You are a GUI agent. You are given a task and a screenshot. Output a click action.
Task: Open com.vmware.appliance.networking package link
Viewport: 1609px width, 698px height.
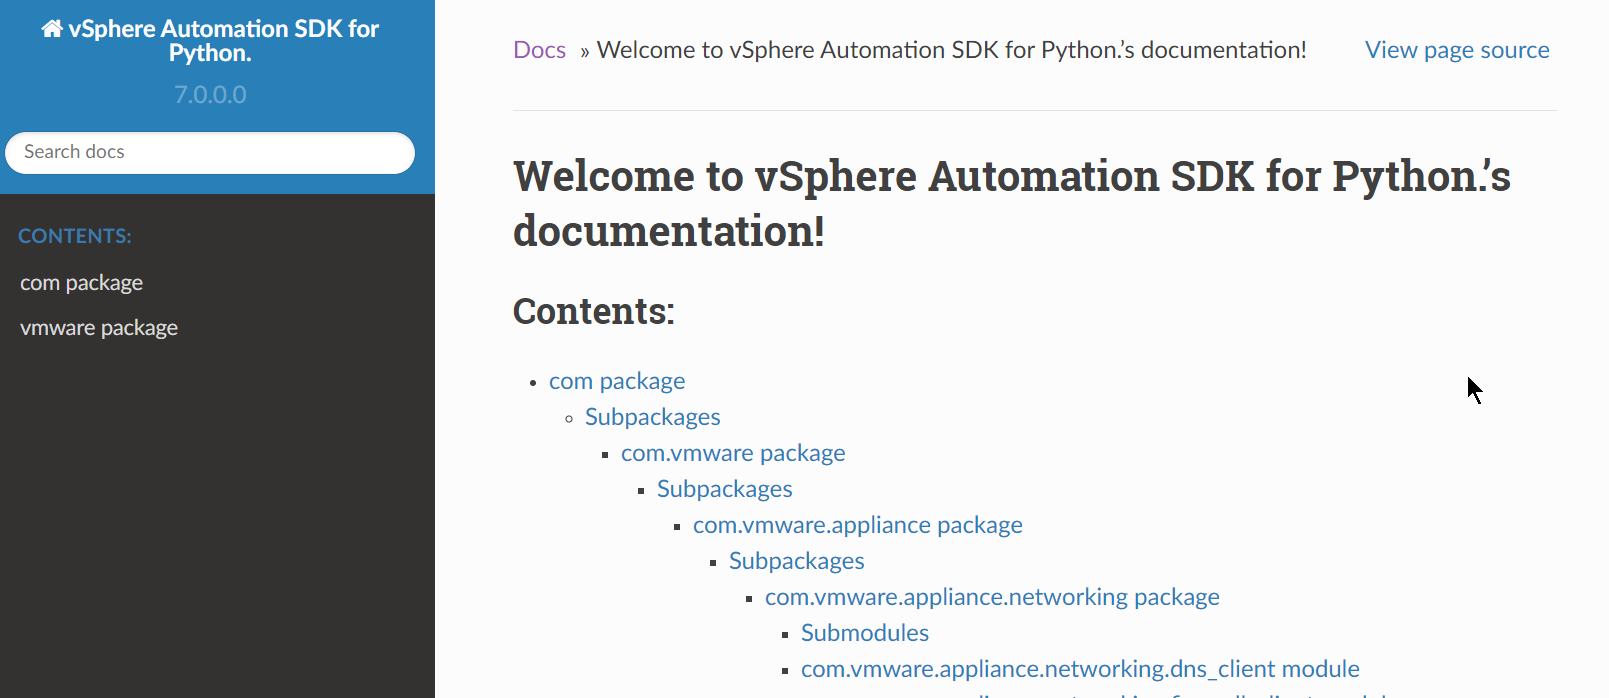pyautogui.click(x=991, y=597)
